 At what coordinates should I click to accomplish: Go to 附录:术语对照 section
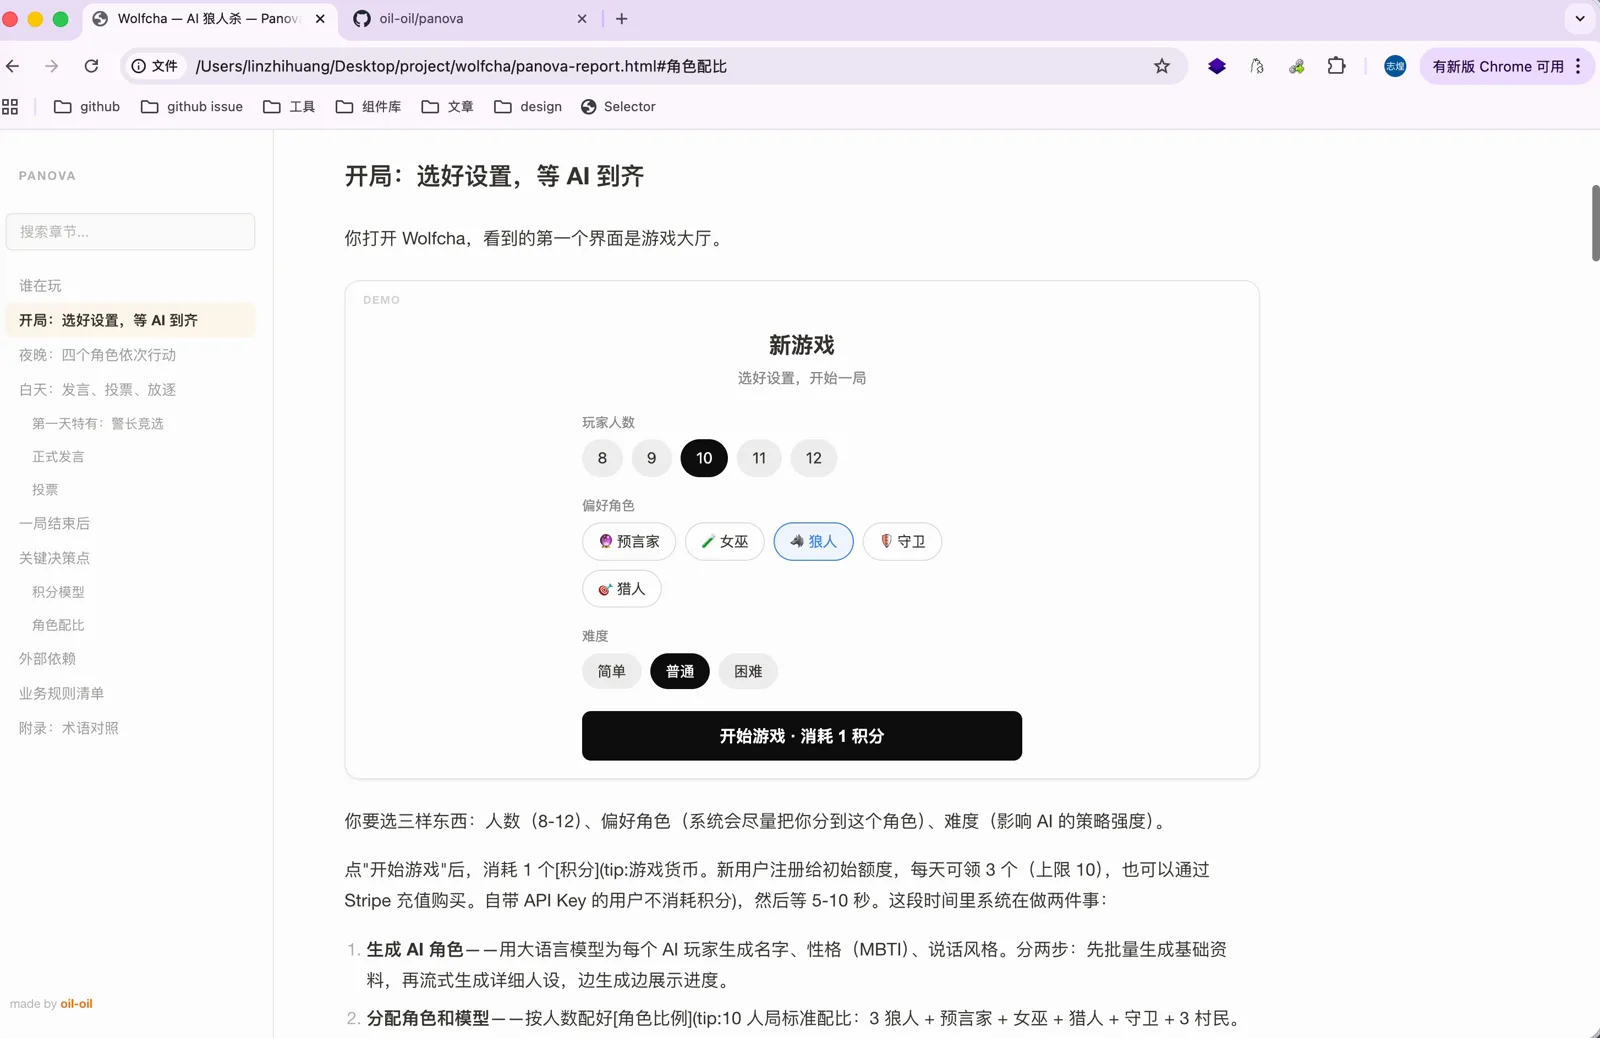pyautogui.click(x=68, y=728)
